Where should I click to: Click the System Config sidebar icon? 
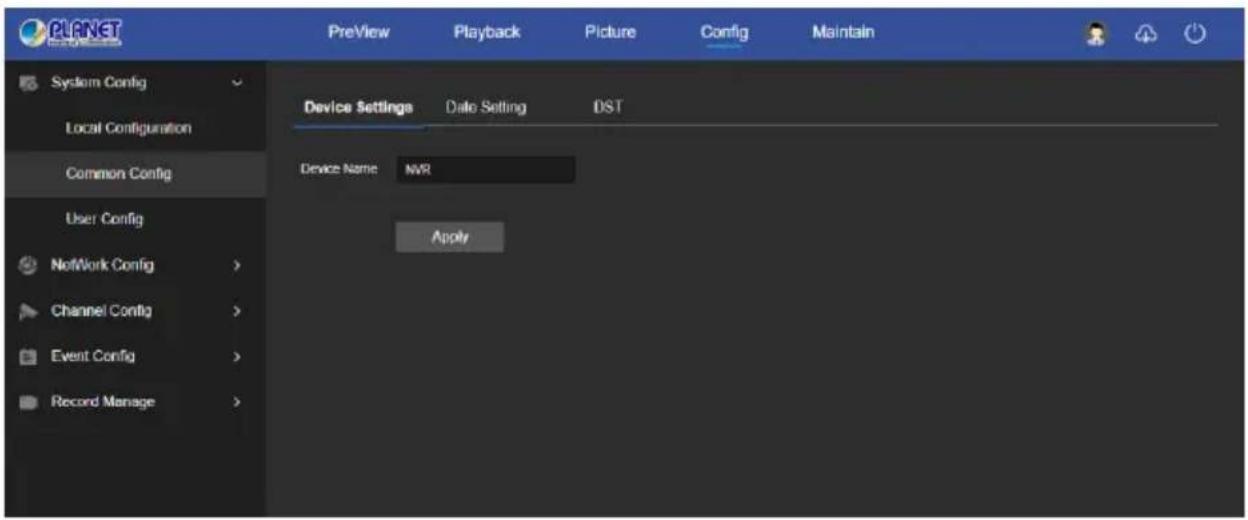(27, 83)
